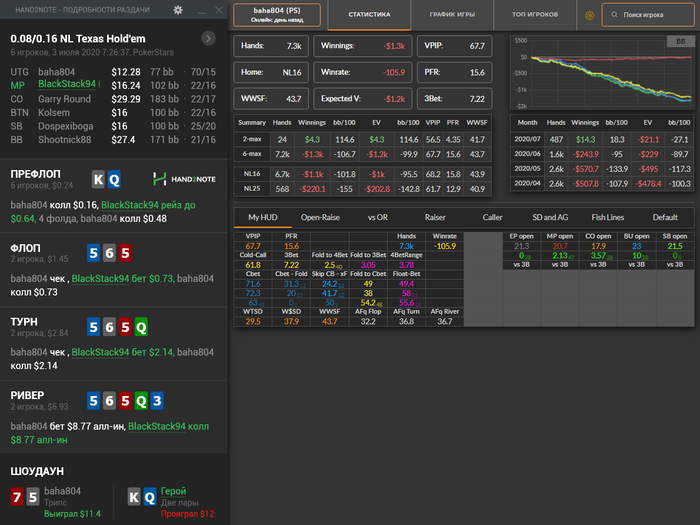Select the Open-Raise HUD tab
Viewport: 700px width, 525px height.
coord(318,217)
